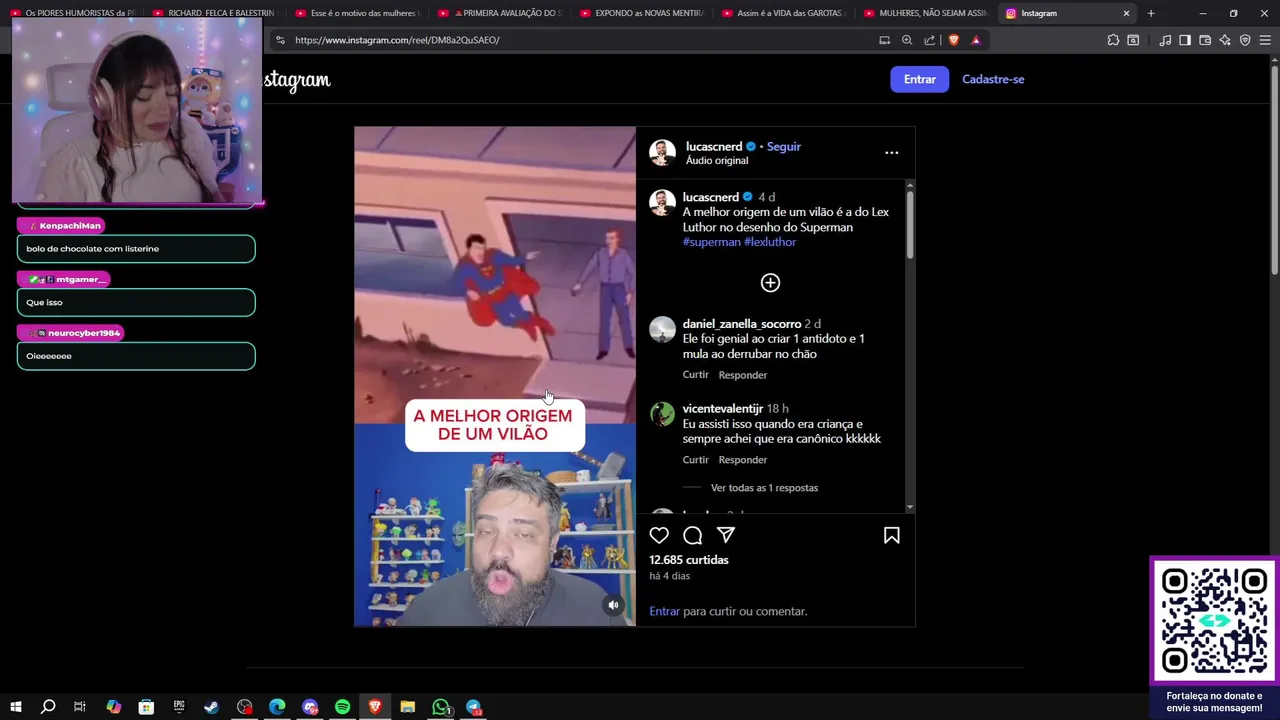
Task: Open the Windows Start menu
Action: (x=15, y=707)
